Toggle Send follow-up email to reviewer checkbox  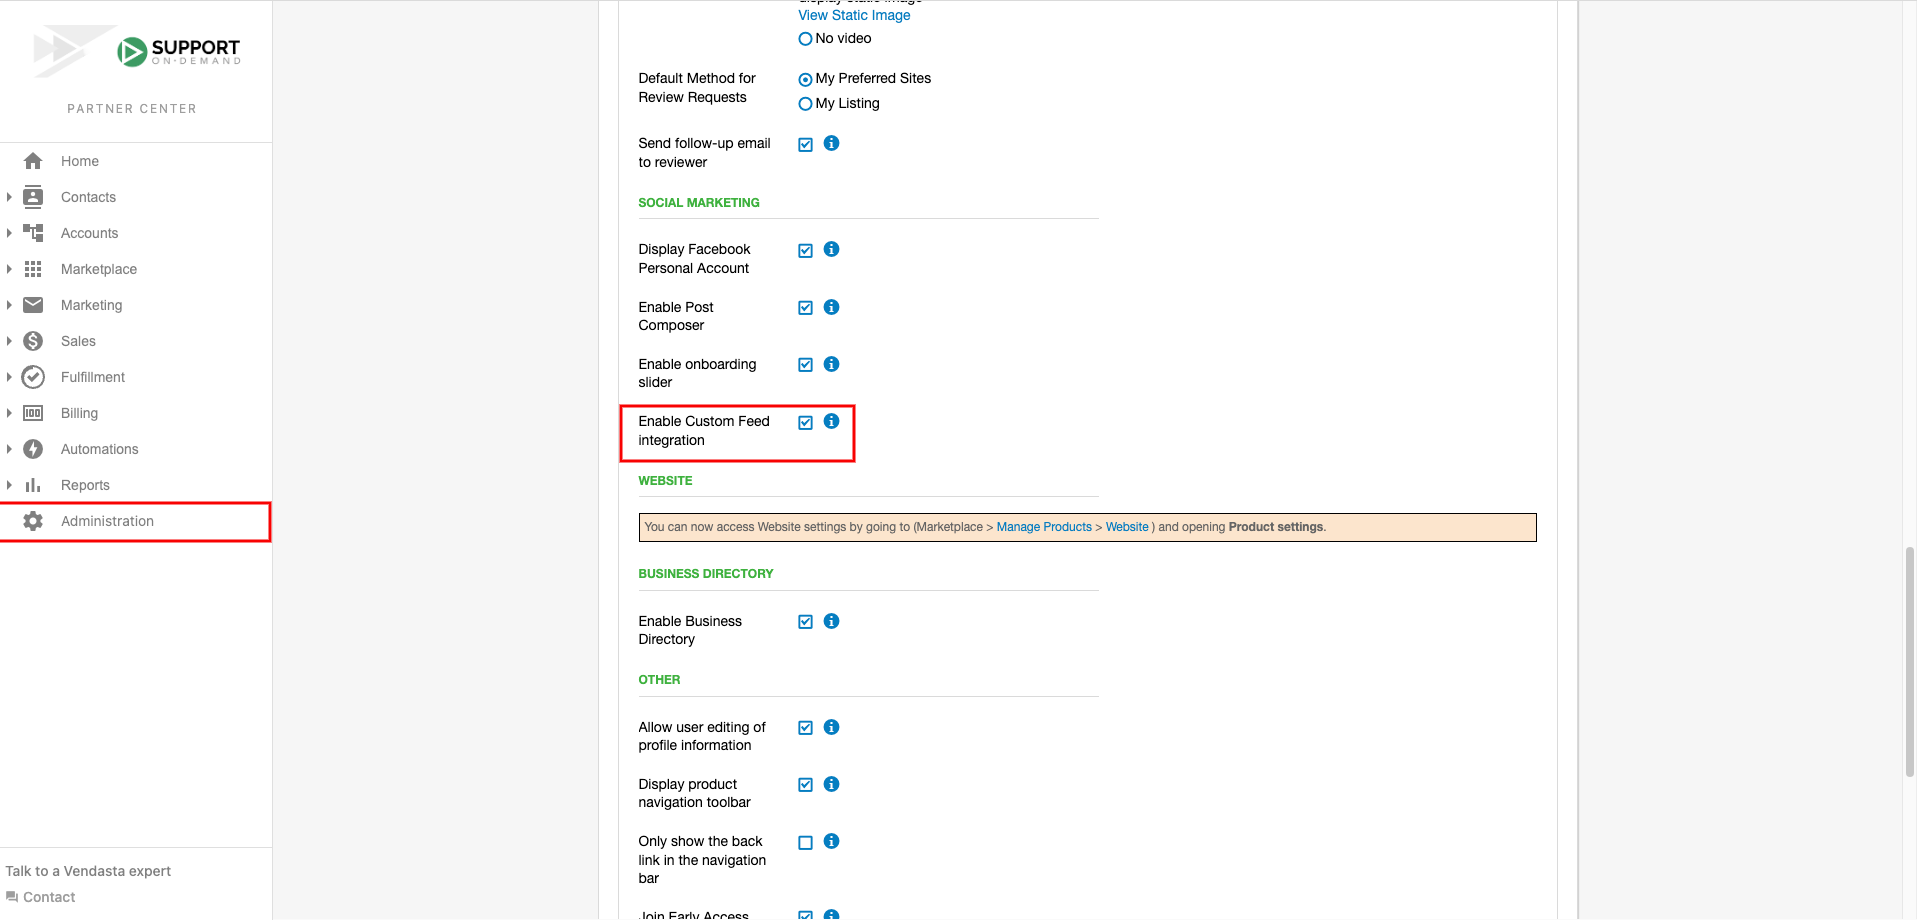805,145
